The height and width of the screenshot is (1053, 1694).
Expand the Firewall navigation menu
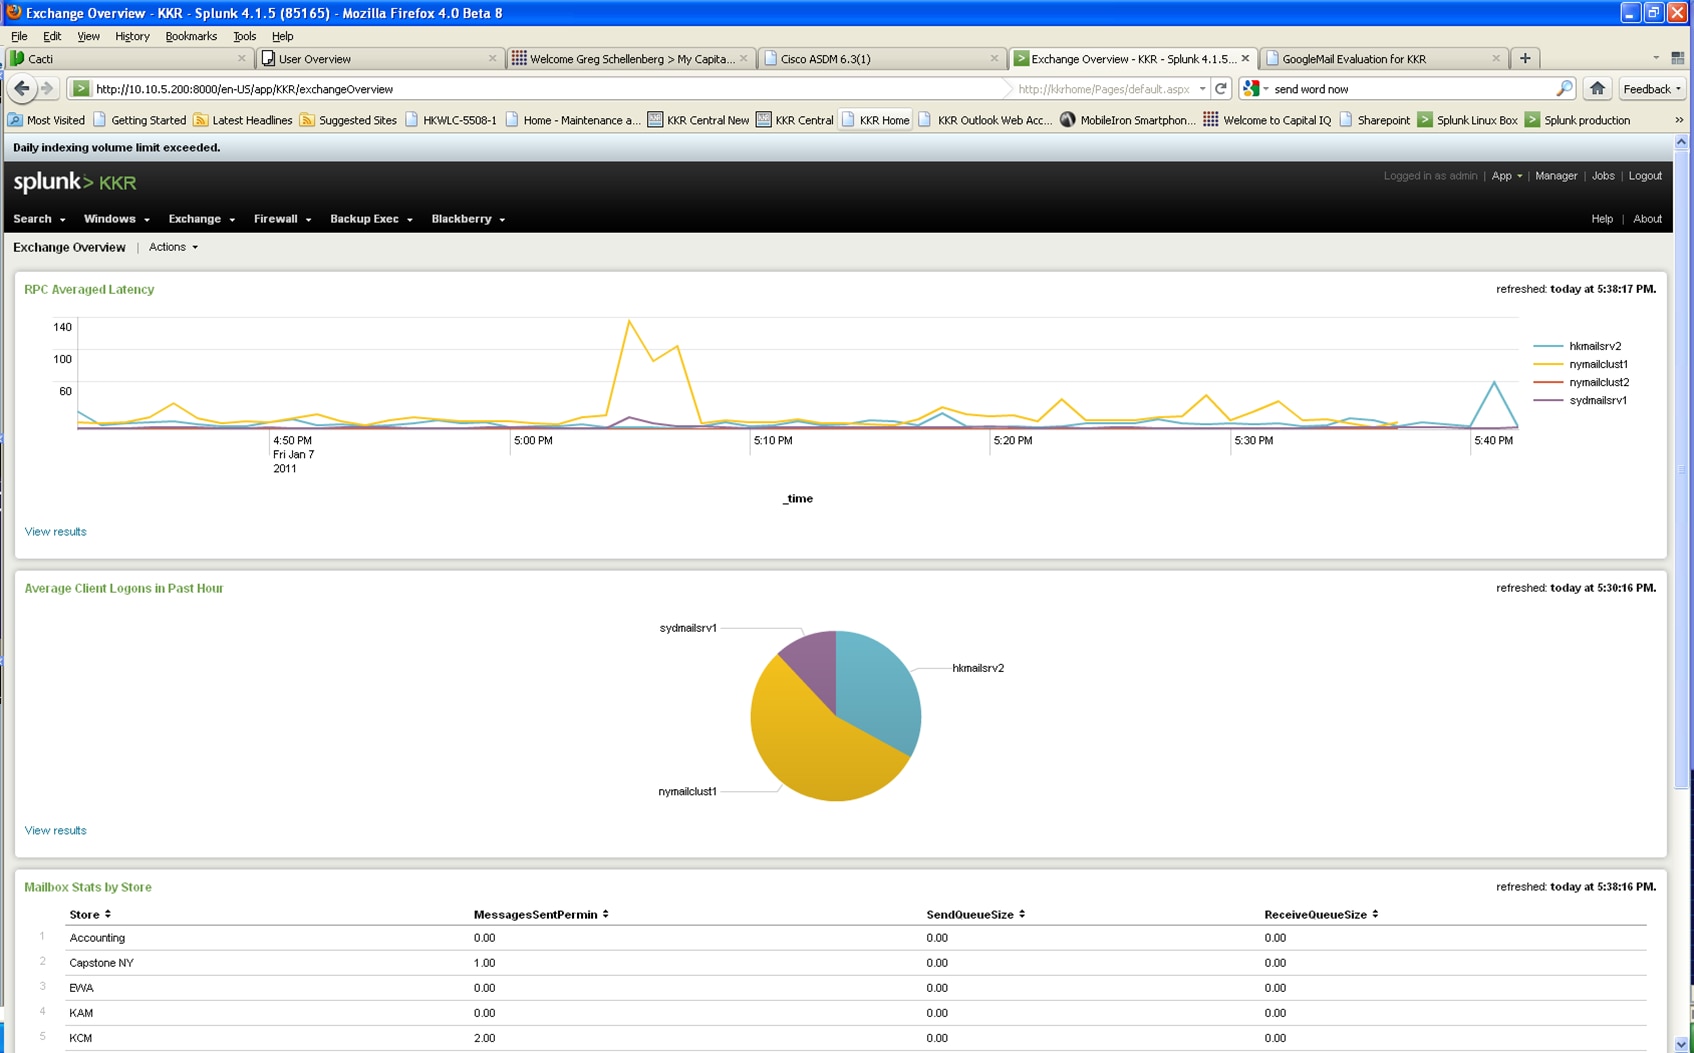(x=282, y=219)
